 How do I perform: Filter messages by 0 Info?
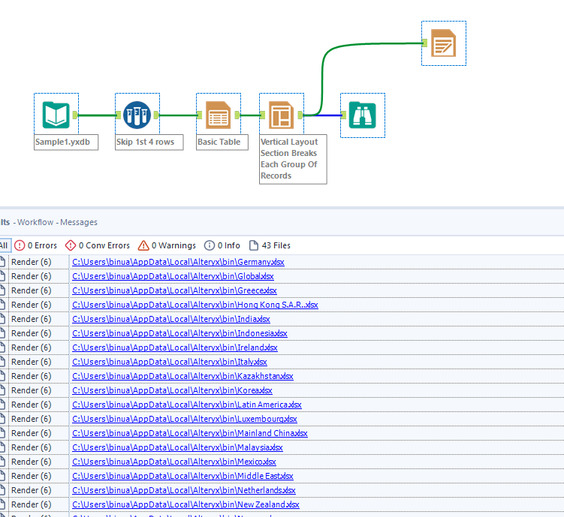pyautogui.click(x=222, y=245)
